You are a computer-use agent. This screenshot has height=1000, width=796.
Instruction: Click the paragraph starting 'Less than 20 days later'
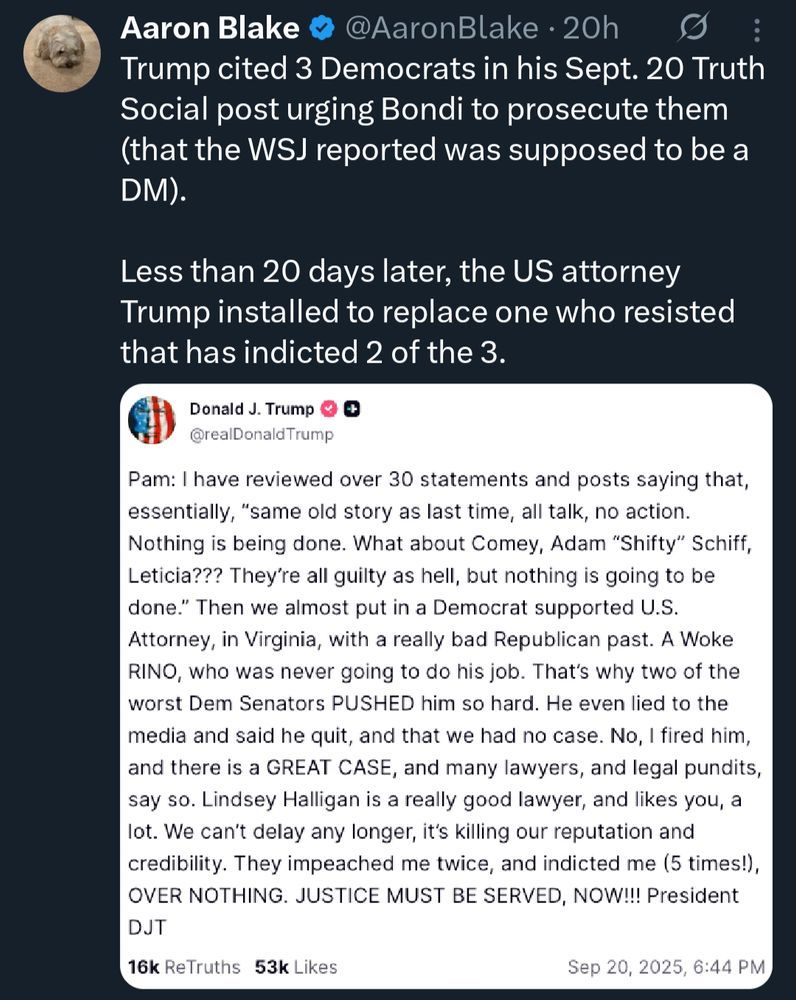point(427,312)
